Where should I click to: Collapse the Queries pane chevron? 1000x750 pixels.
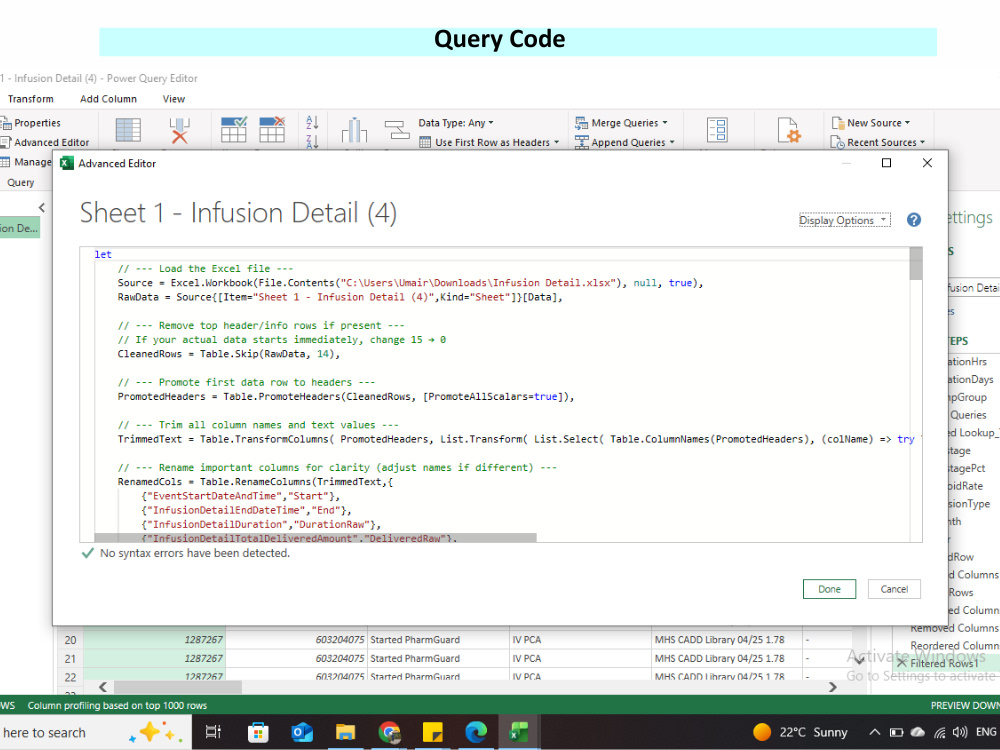tap(42, 207)
